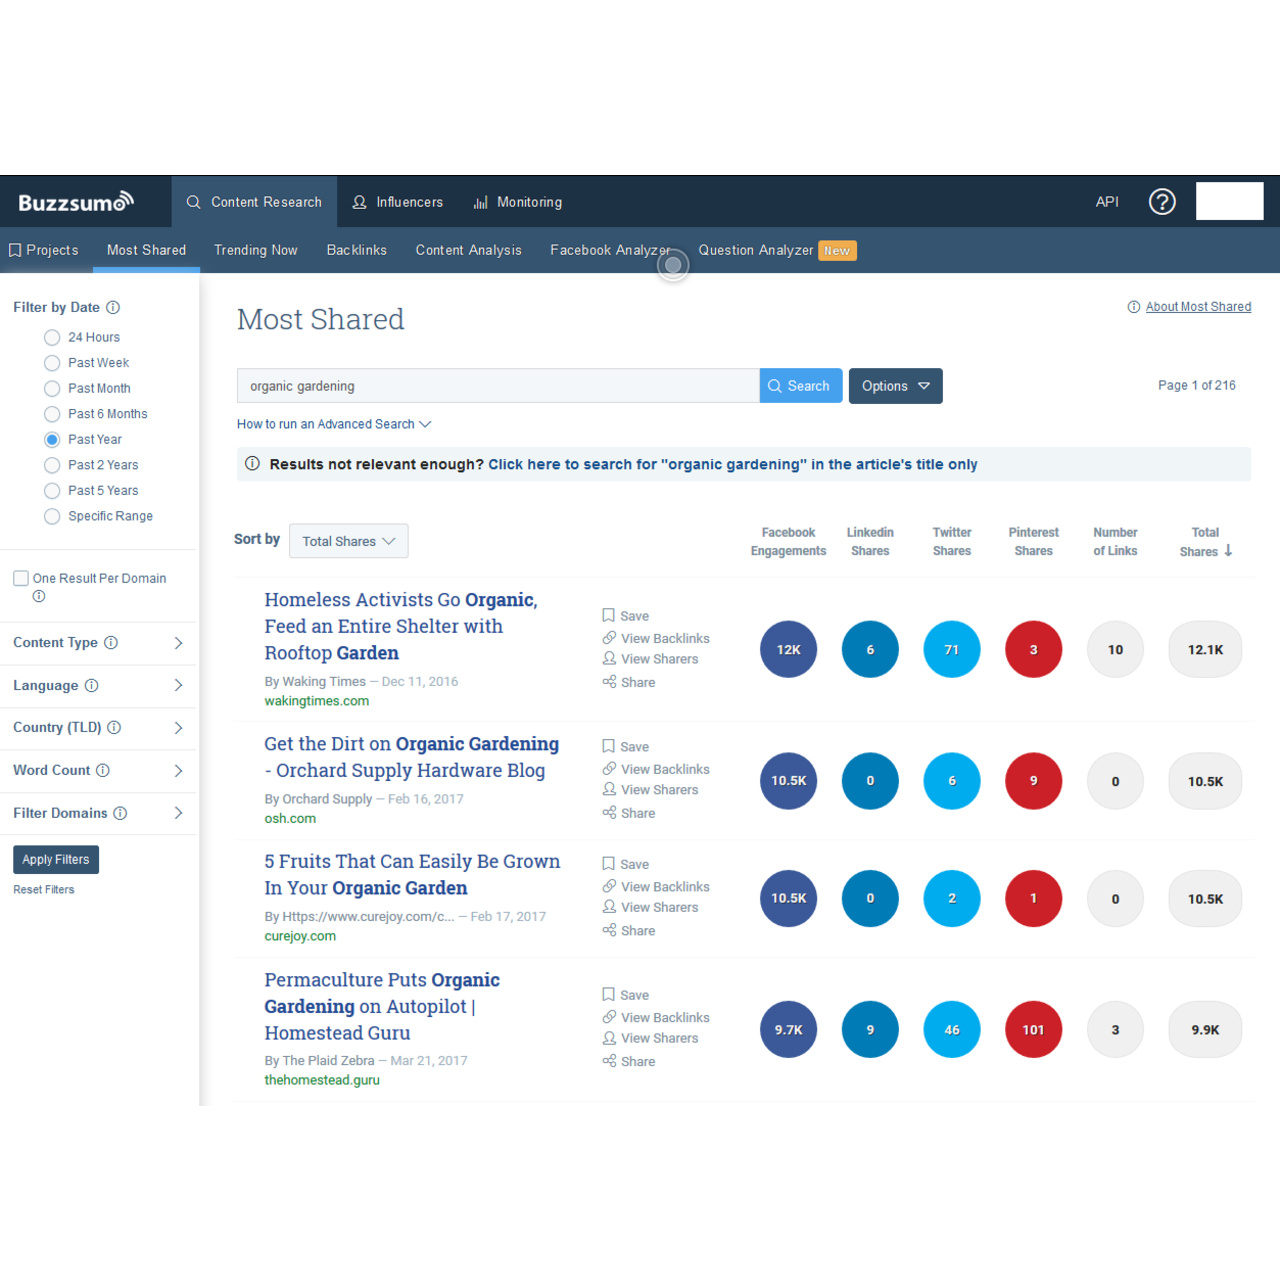Enable the One Result Per Domain checkbox
The image size is (1280, 1280).
point(20,577)
